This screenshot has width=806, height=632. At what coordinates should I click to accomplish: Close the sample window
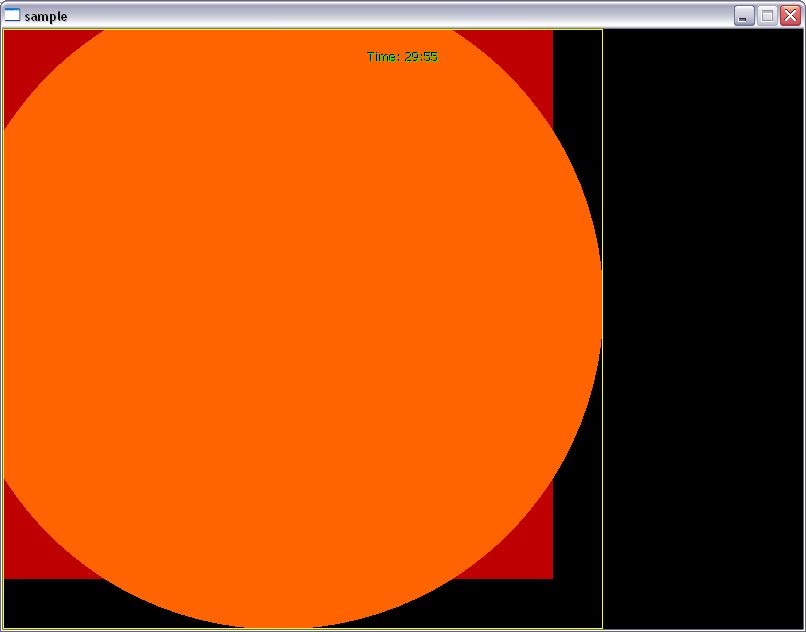[790, 15]
